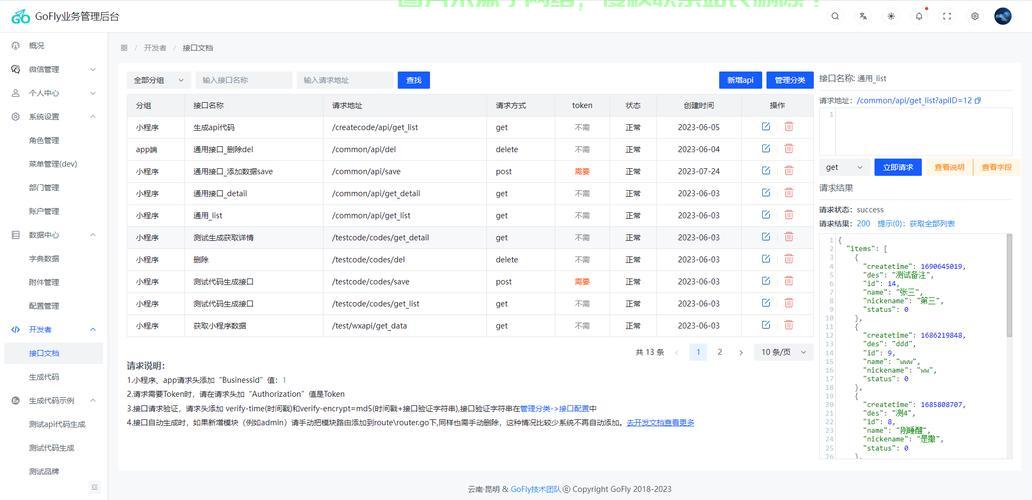
Task: Click the 新增api button
Action: [740, 80]
